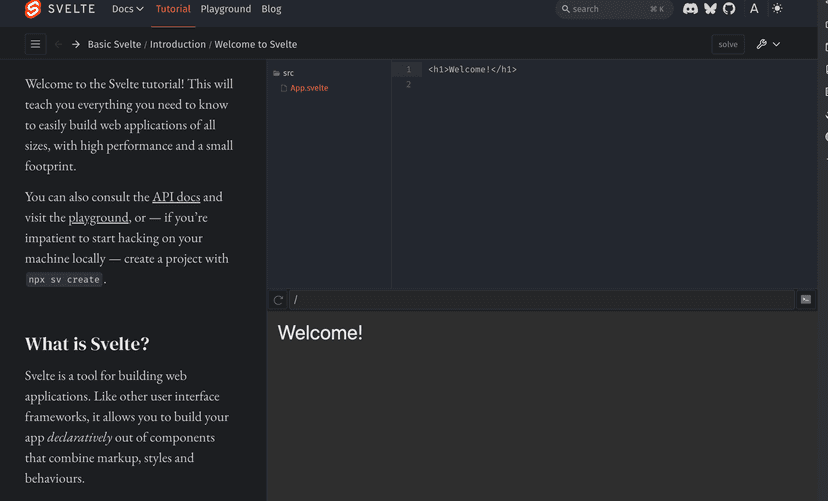
Task: Expand the Docs dropdown menu
Action: point(127,9)
